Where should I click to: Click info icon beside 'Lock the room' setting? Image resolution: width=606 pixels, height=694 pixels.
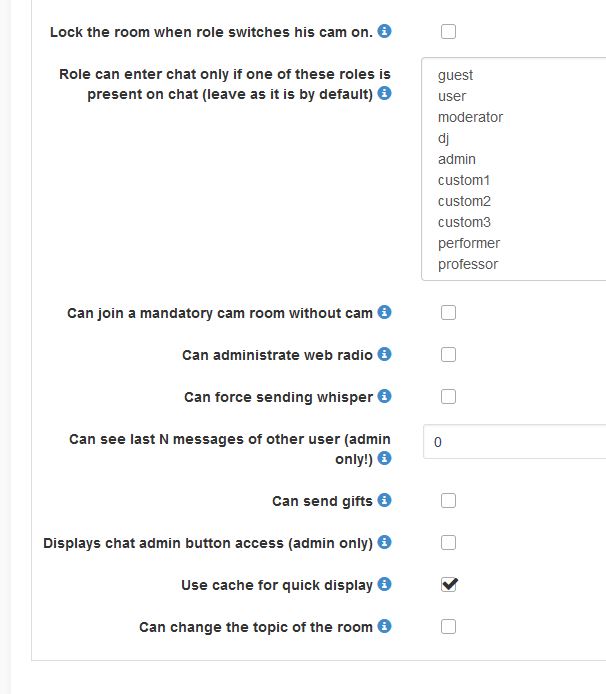pyautogui.click(x=385, y=32)
